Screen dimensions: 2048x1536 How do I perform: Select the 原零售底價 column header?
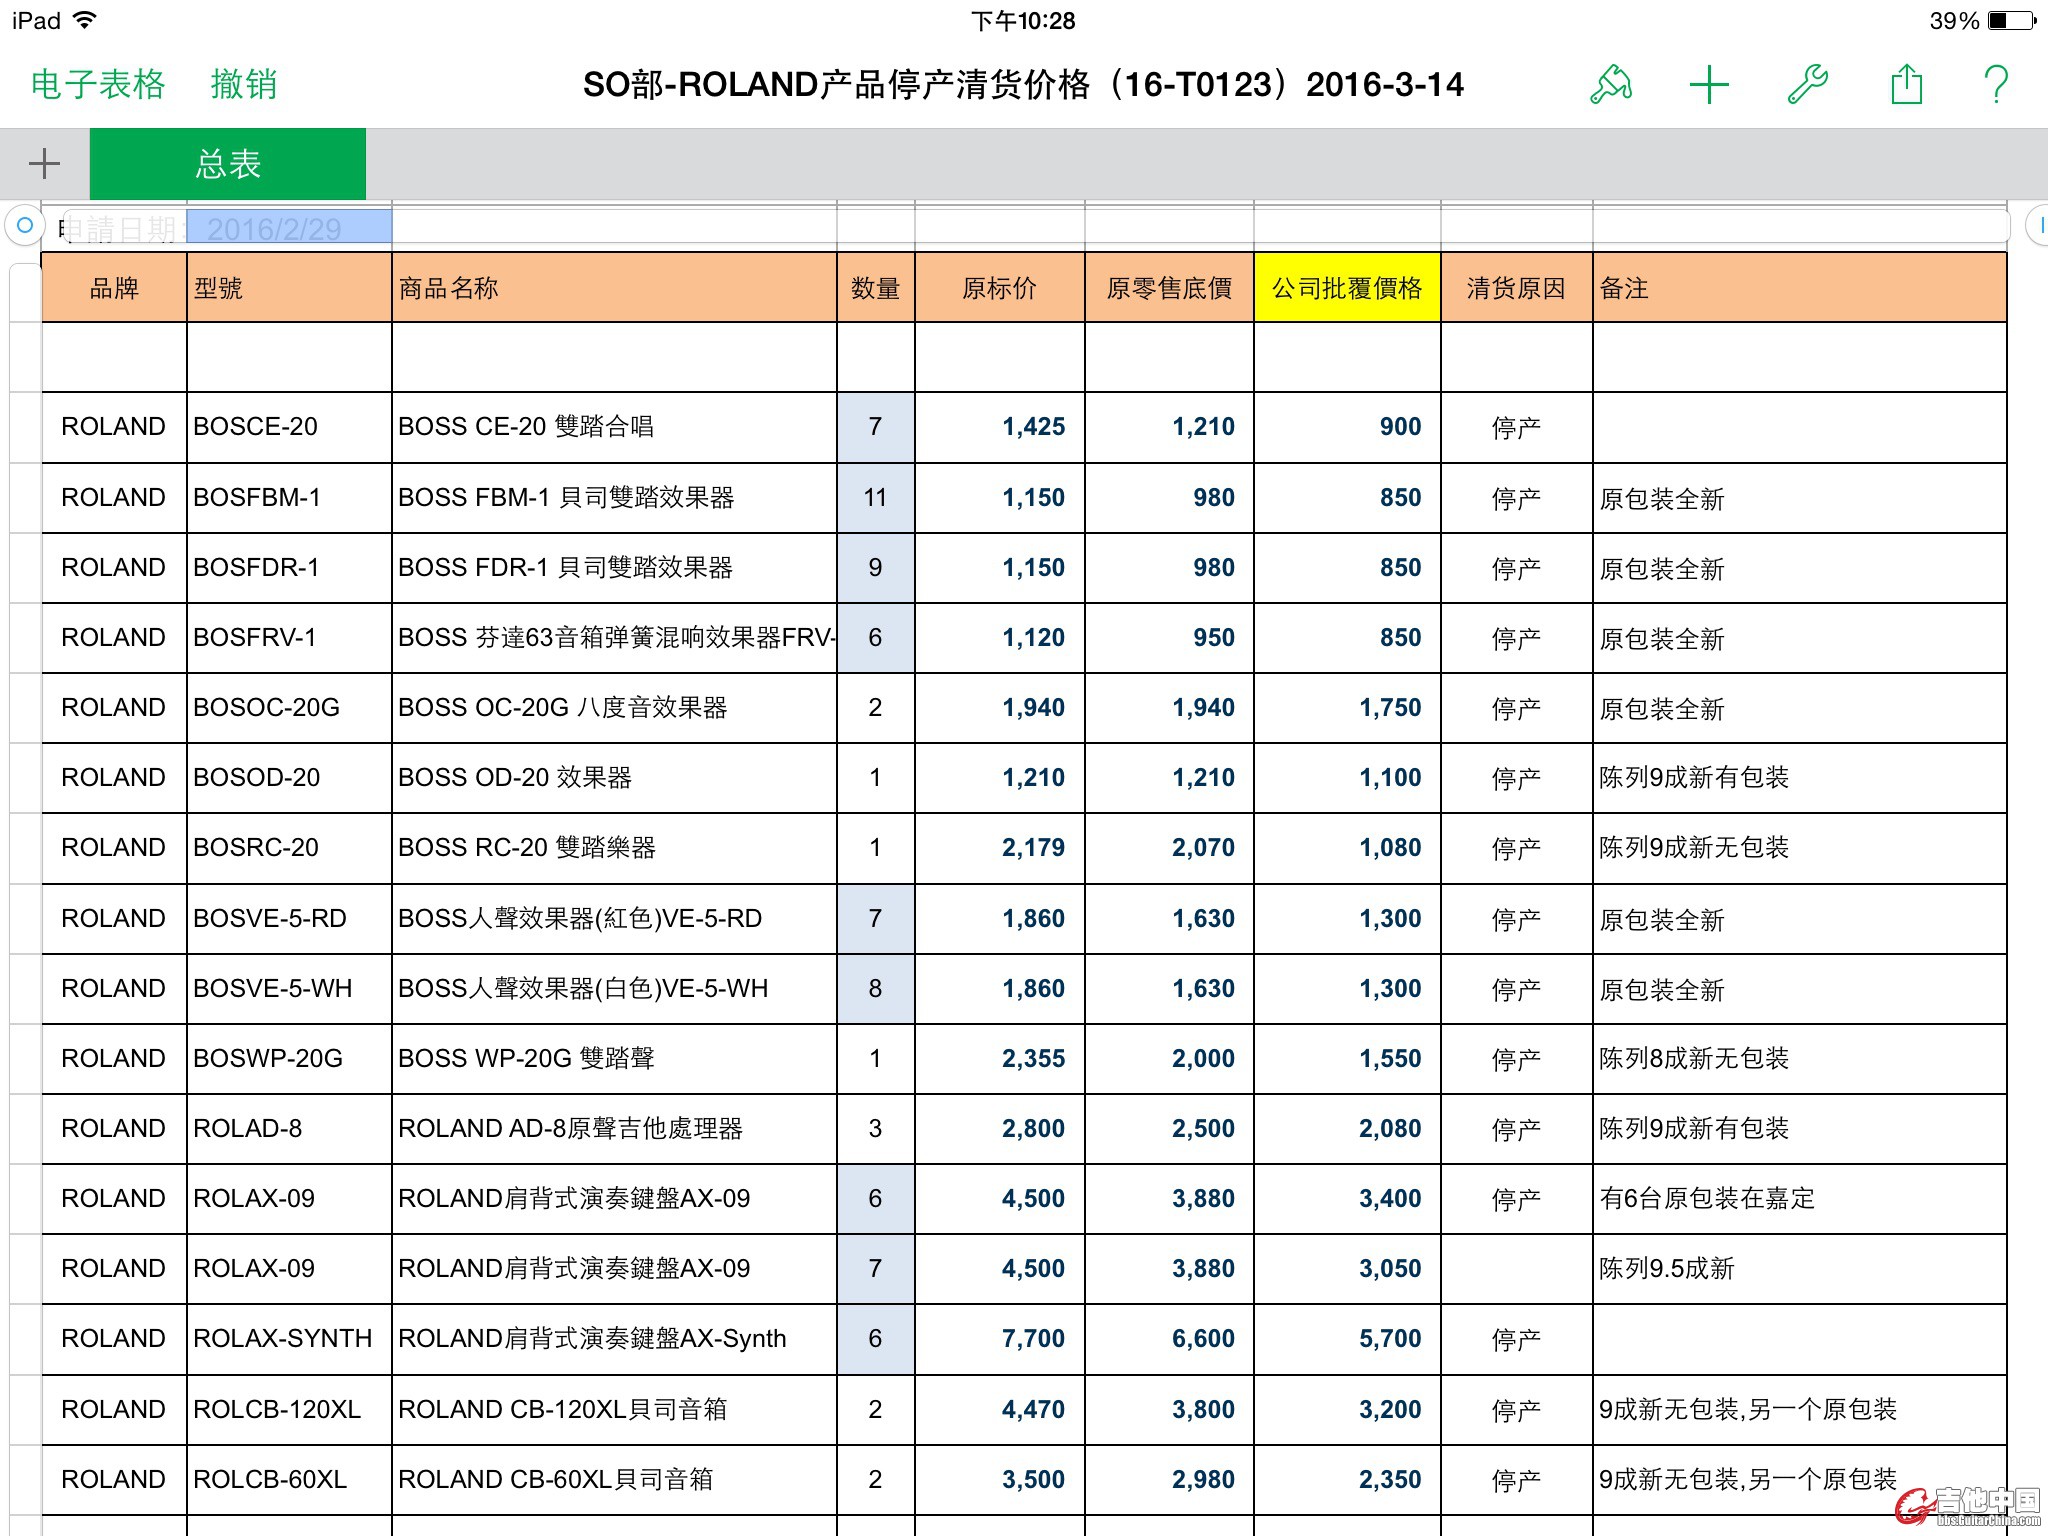pos(1169,288)
